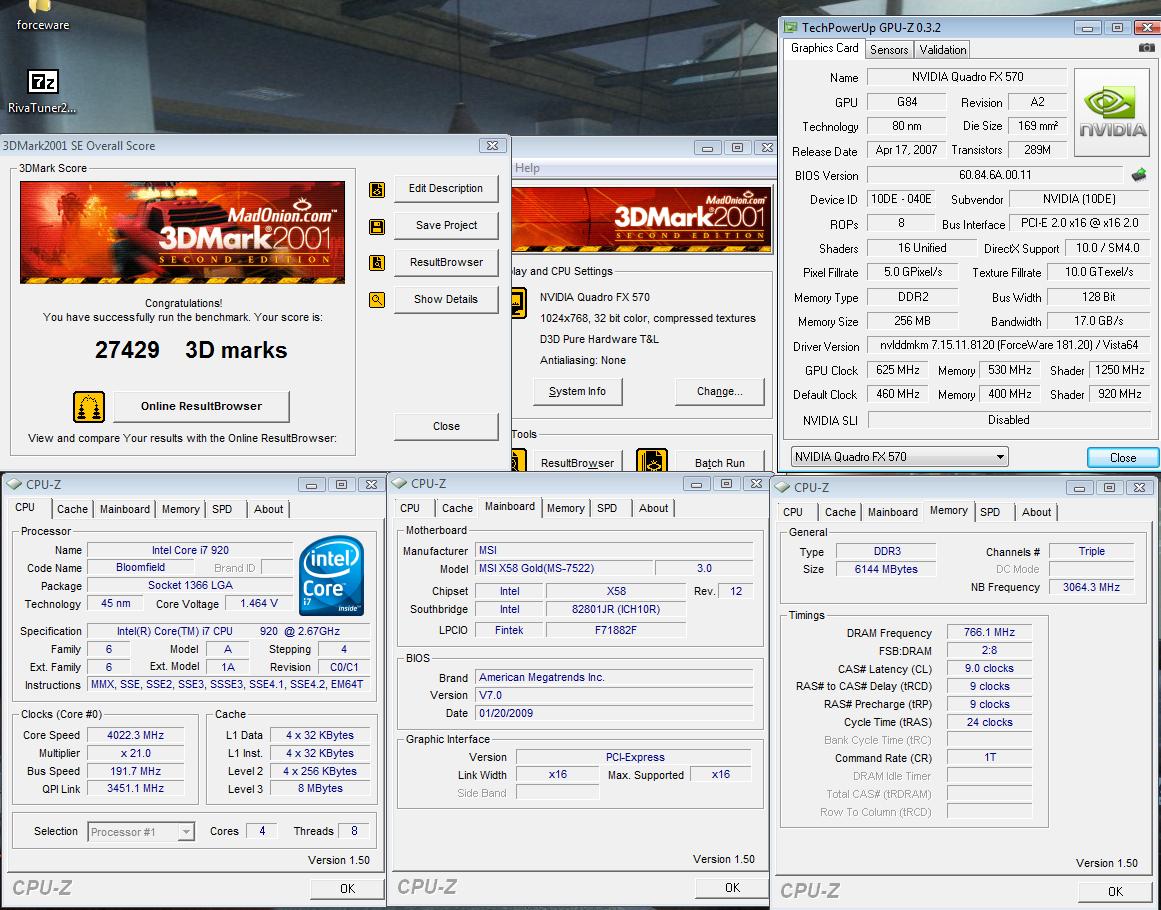Screen dimensions: 1161x910
Task: Click the Batch Run icon in 3DMark
Action: pos(652,461)
